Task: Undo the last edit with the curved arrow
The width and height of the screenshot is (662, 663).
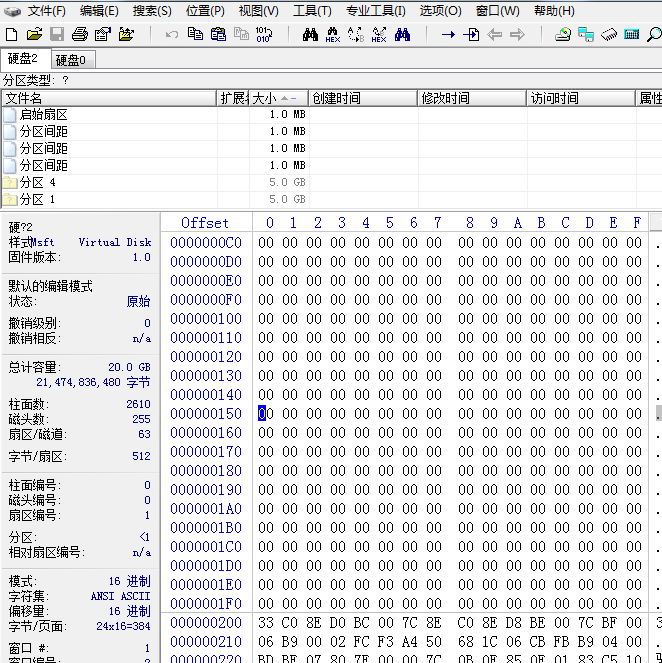Action: (x=172, y=34)
